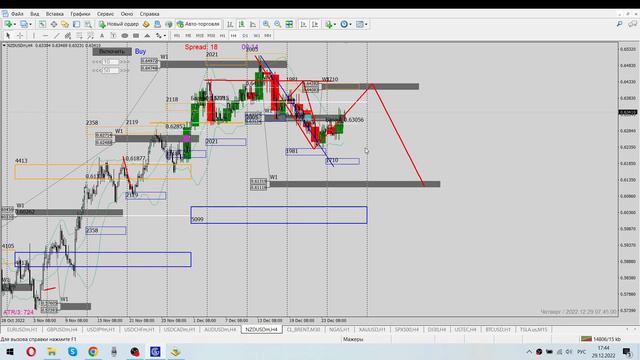Screen dimensions: 640x360
Task: Open the Сервис menu
Action: [x=105, y=14]
